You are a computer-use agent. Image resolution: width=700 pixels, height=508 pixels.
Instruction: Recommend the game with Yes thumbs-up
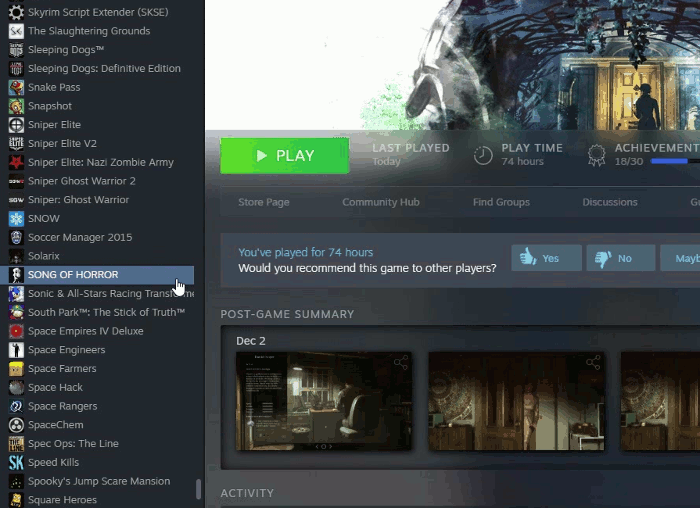click(x=546, y=258)
